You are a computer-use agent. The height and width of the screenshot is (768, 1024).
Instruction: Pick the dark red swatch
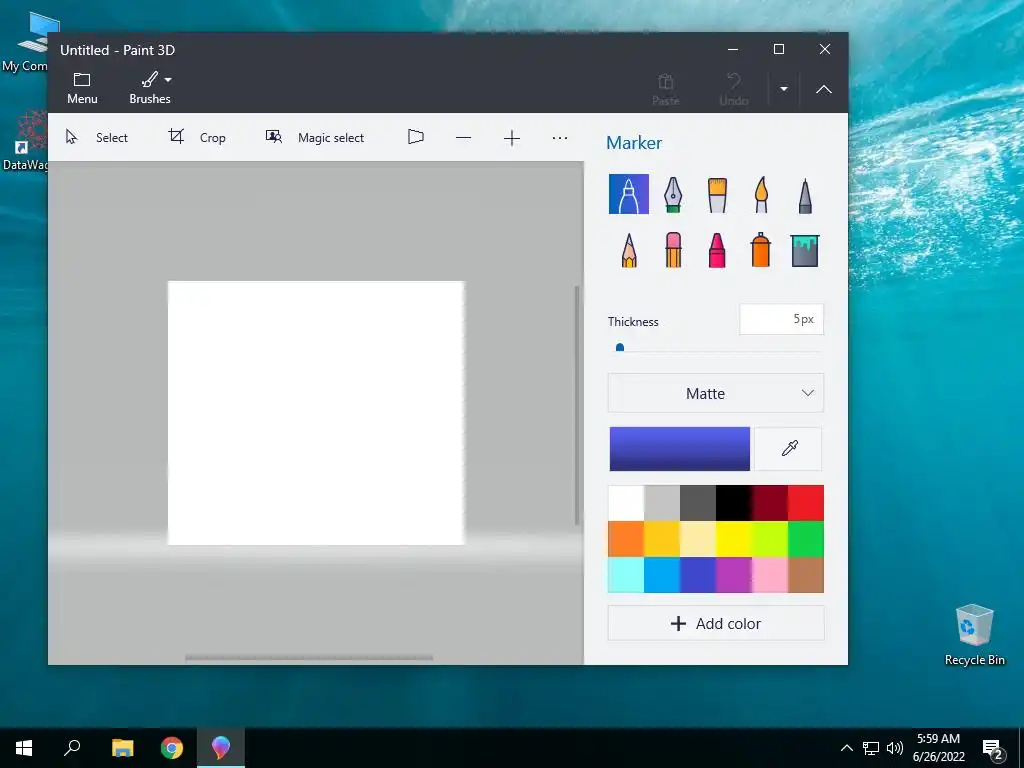coord(769,503)
